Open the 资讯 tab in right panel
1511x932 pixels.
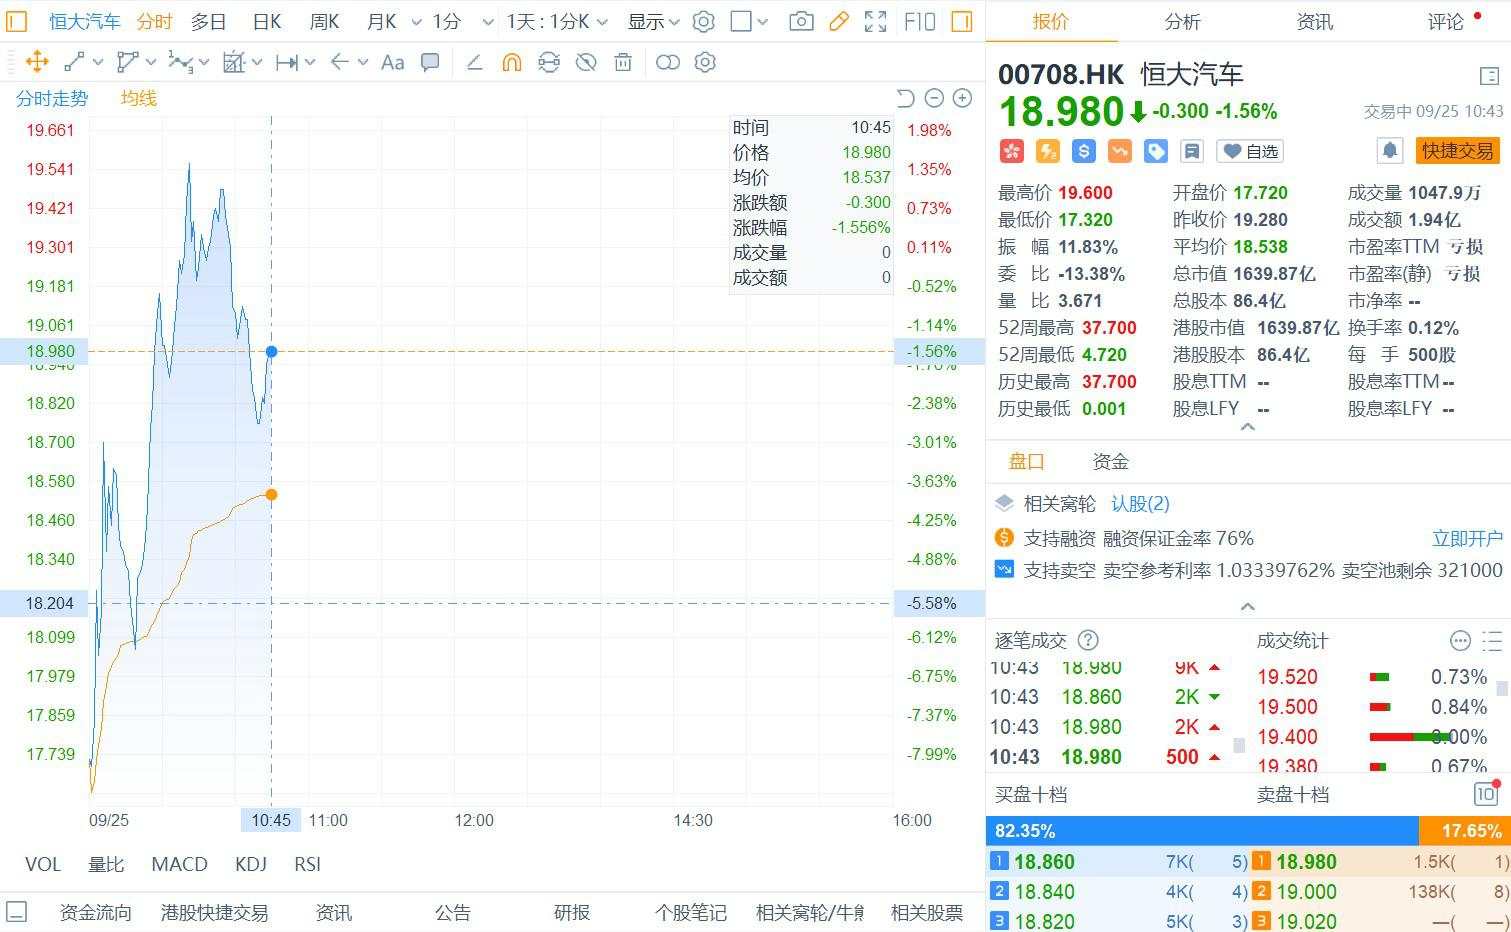(x=1314, y=21)
